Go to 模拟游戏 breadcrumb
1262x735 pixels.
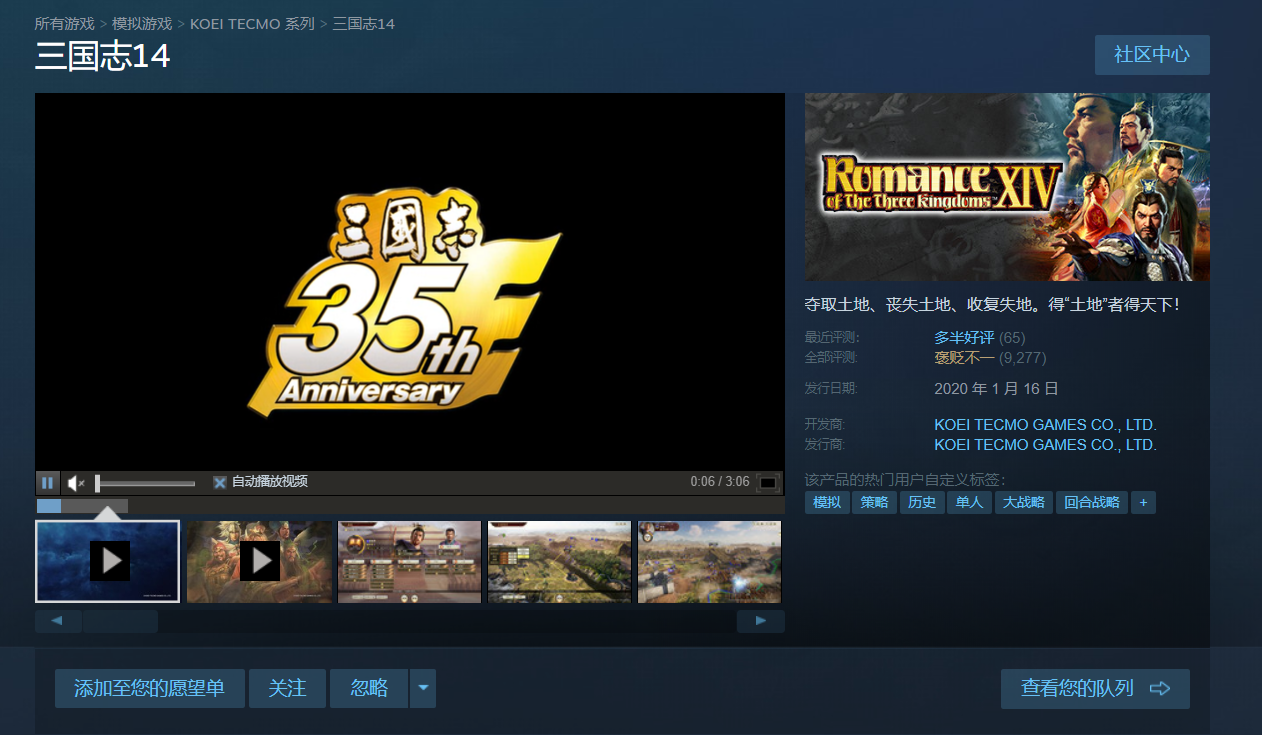[142, 23]
